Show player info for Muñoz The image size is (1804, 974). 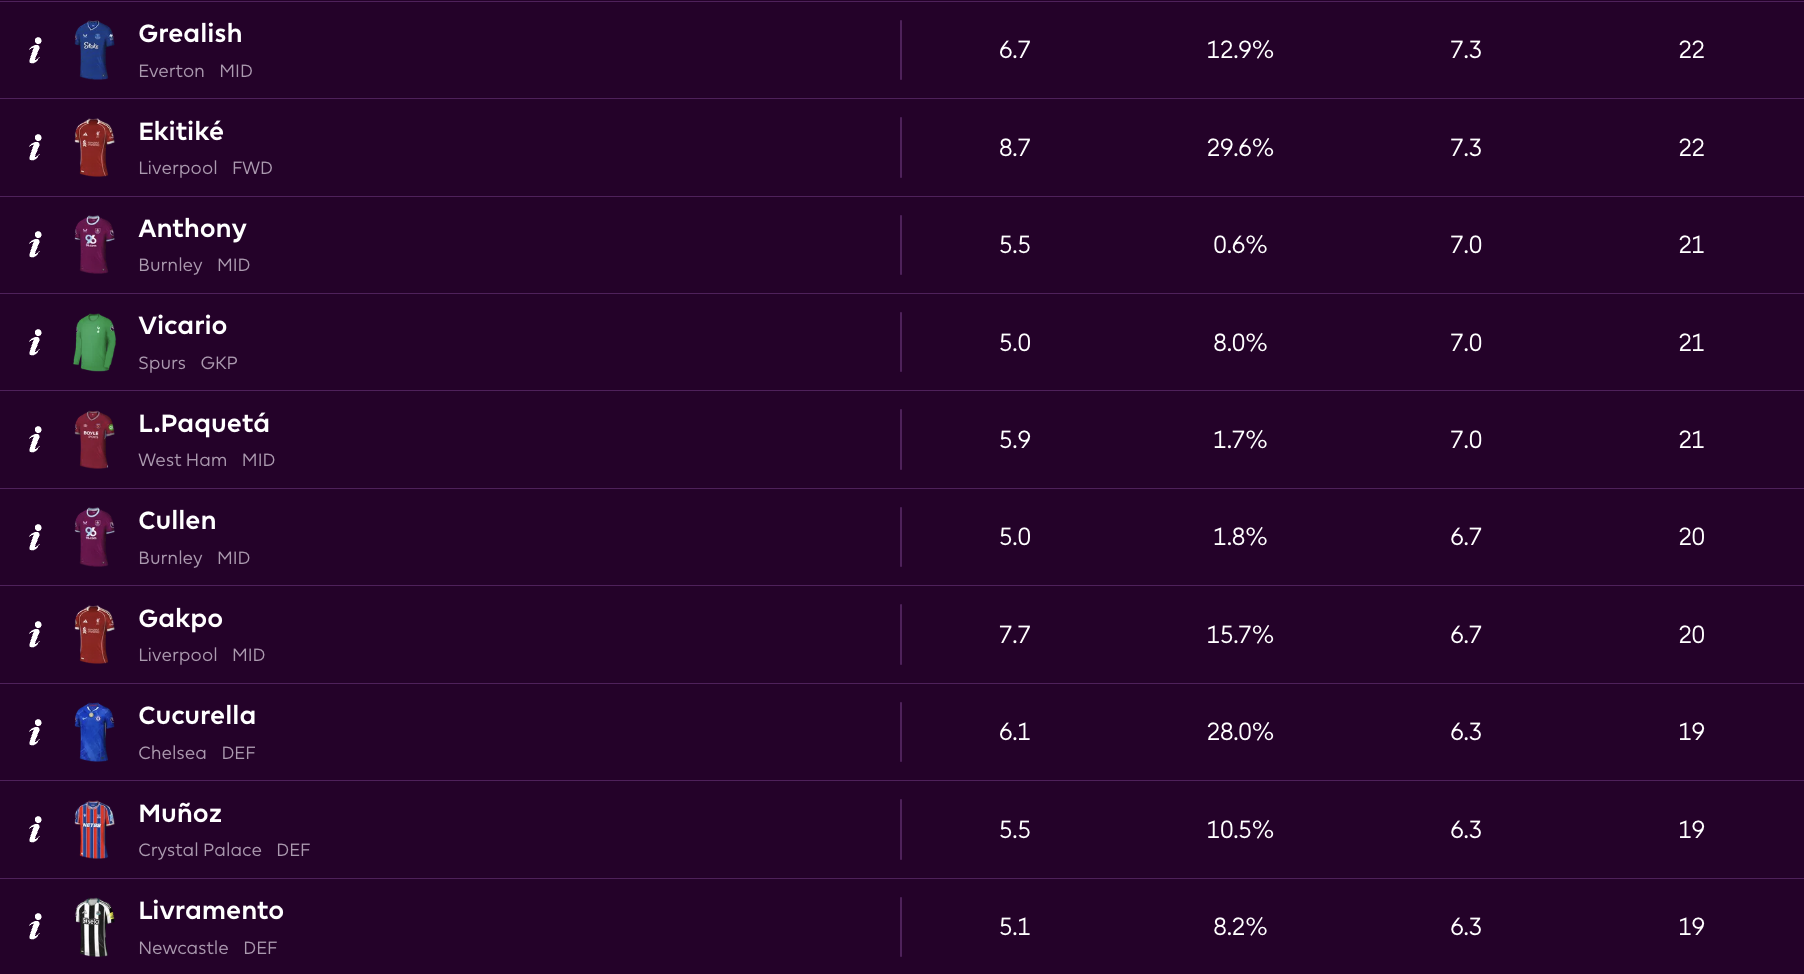point(35,830)
